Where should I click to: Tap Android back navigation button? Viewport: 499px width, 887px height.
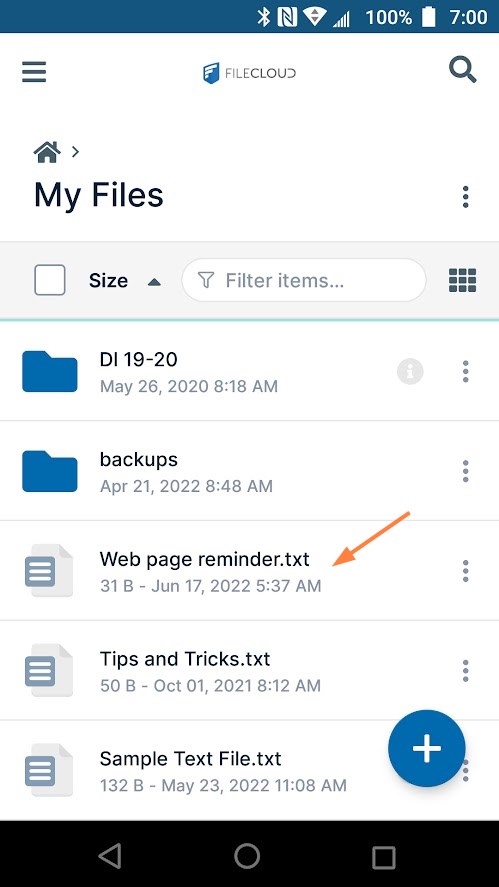(110, 855)
